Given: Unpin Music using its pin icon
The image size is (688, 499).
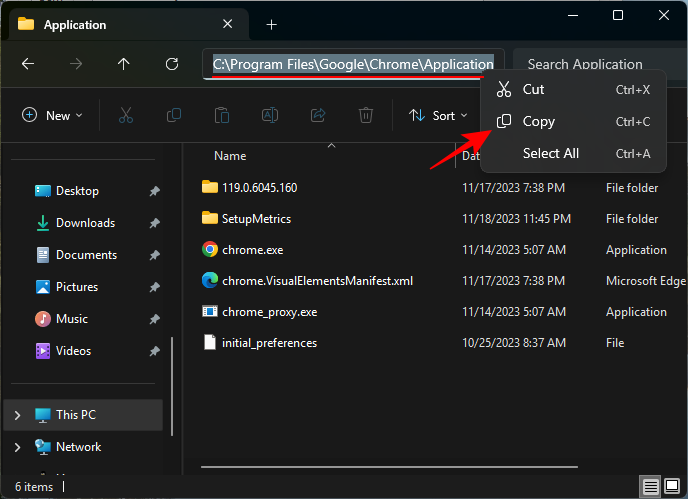Looking at the screenshot, I should coord(154,319).
